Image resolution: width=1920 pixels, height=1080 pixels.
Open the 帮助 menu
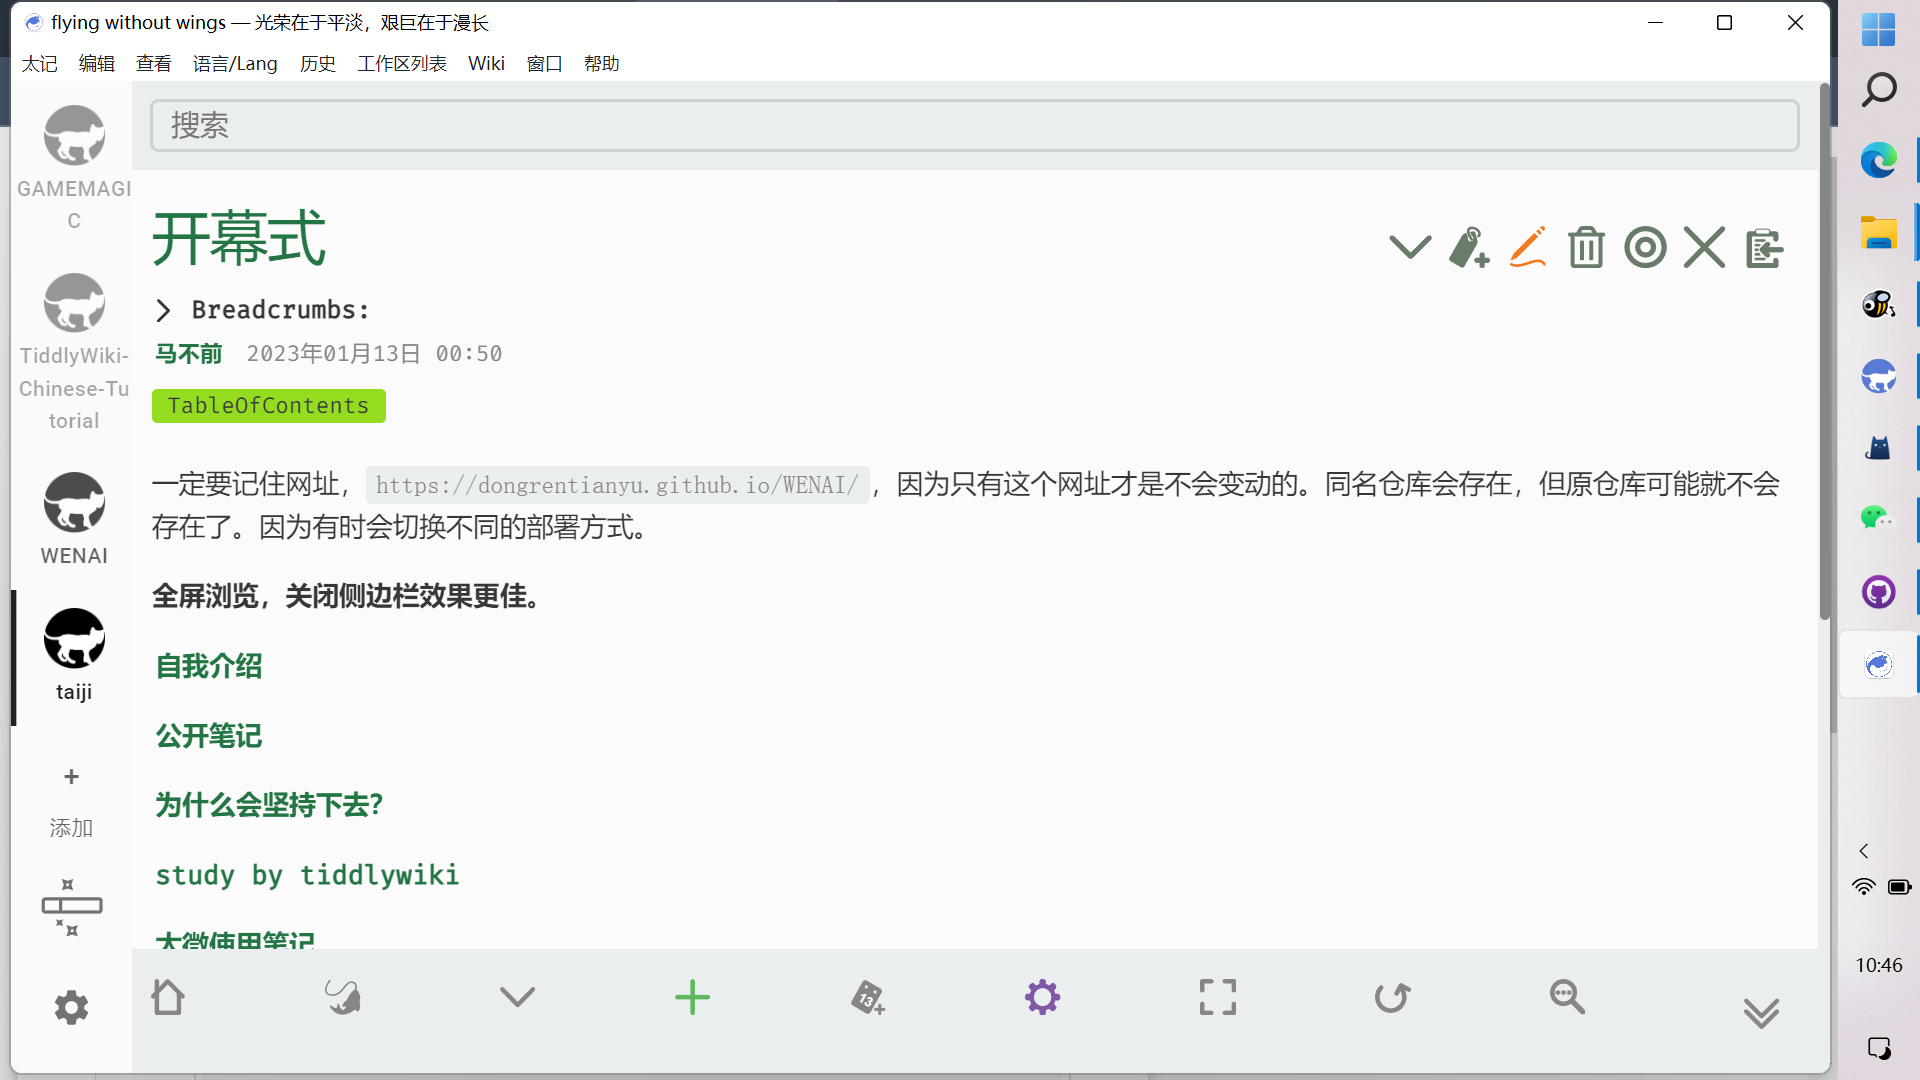click(x=601, y=63)
